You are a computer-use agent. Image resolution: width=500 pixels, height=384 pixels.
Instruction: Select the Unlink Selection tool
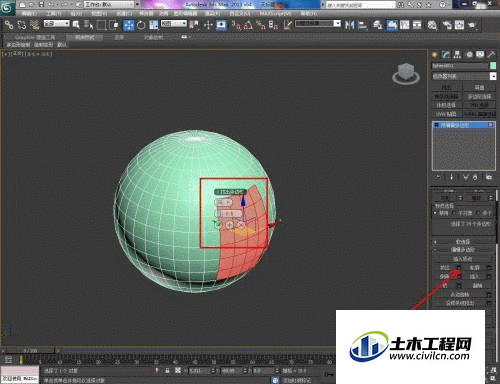pos(22,25)
